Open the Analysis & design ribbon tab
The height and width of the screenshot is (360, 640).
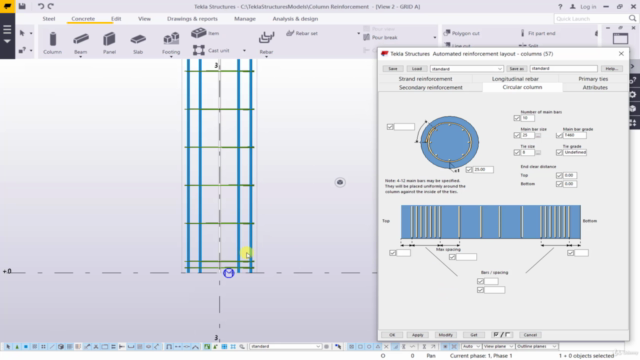pyautogui.click(x=295, y=19)
